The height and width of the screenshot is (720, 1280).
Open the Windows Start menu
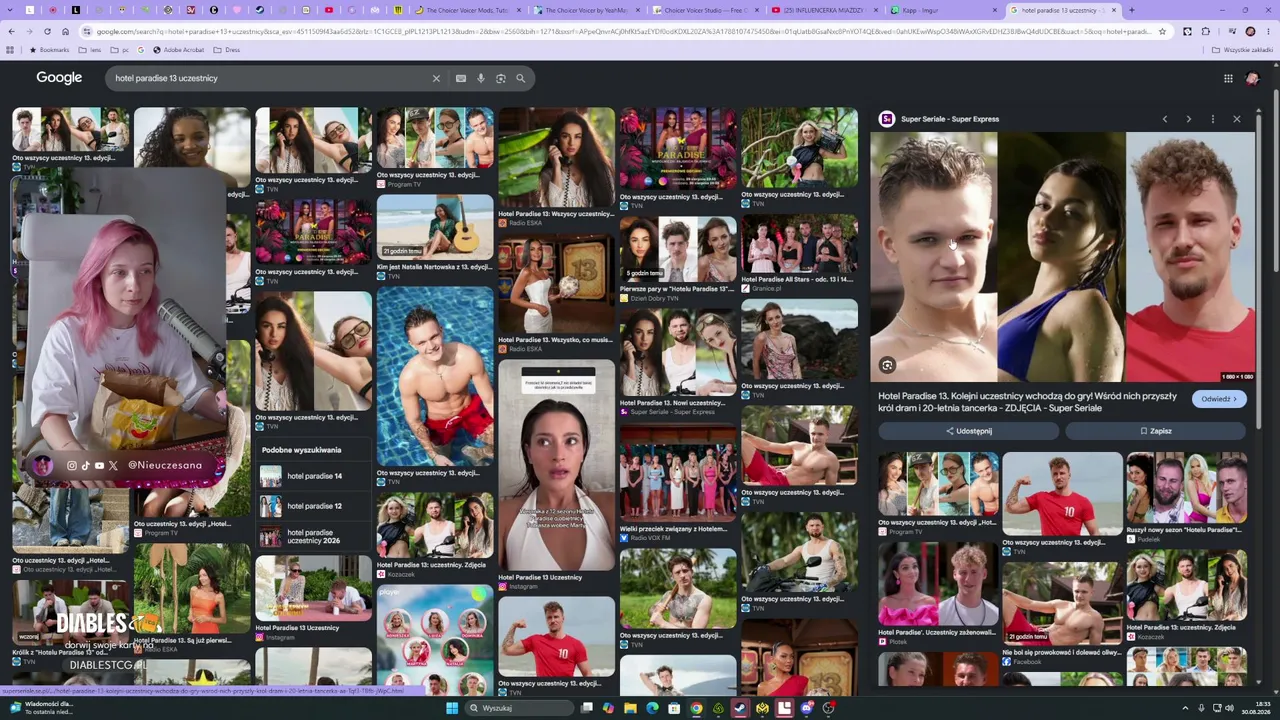tap(452, 708)
